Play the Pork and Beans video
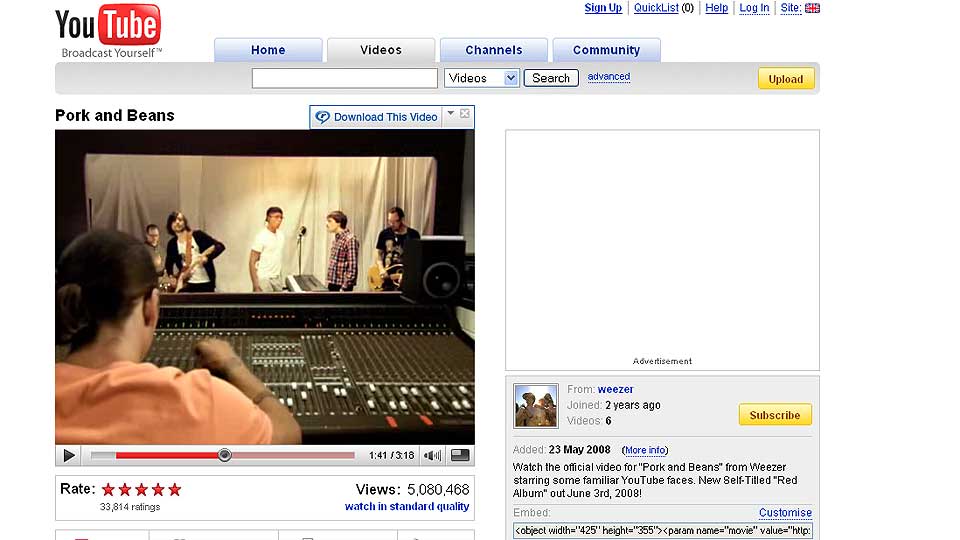The image size is (960, 540). 69,456
